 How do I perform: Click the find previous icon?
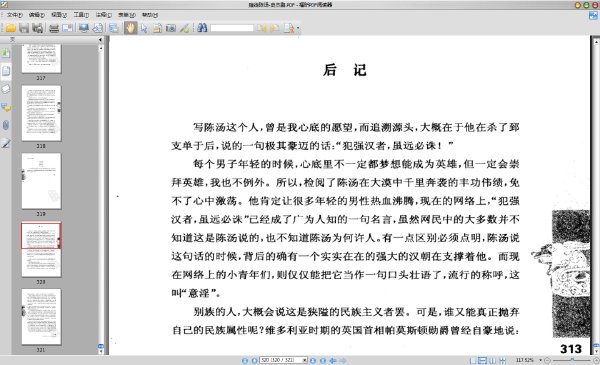click(261, 28)
